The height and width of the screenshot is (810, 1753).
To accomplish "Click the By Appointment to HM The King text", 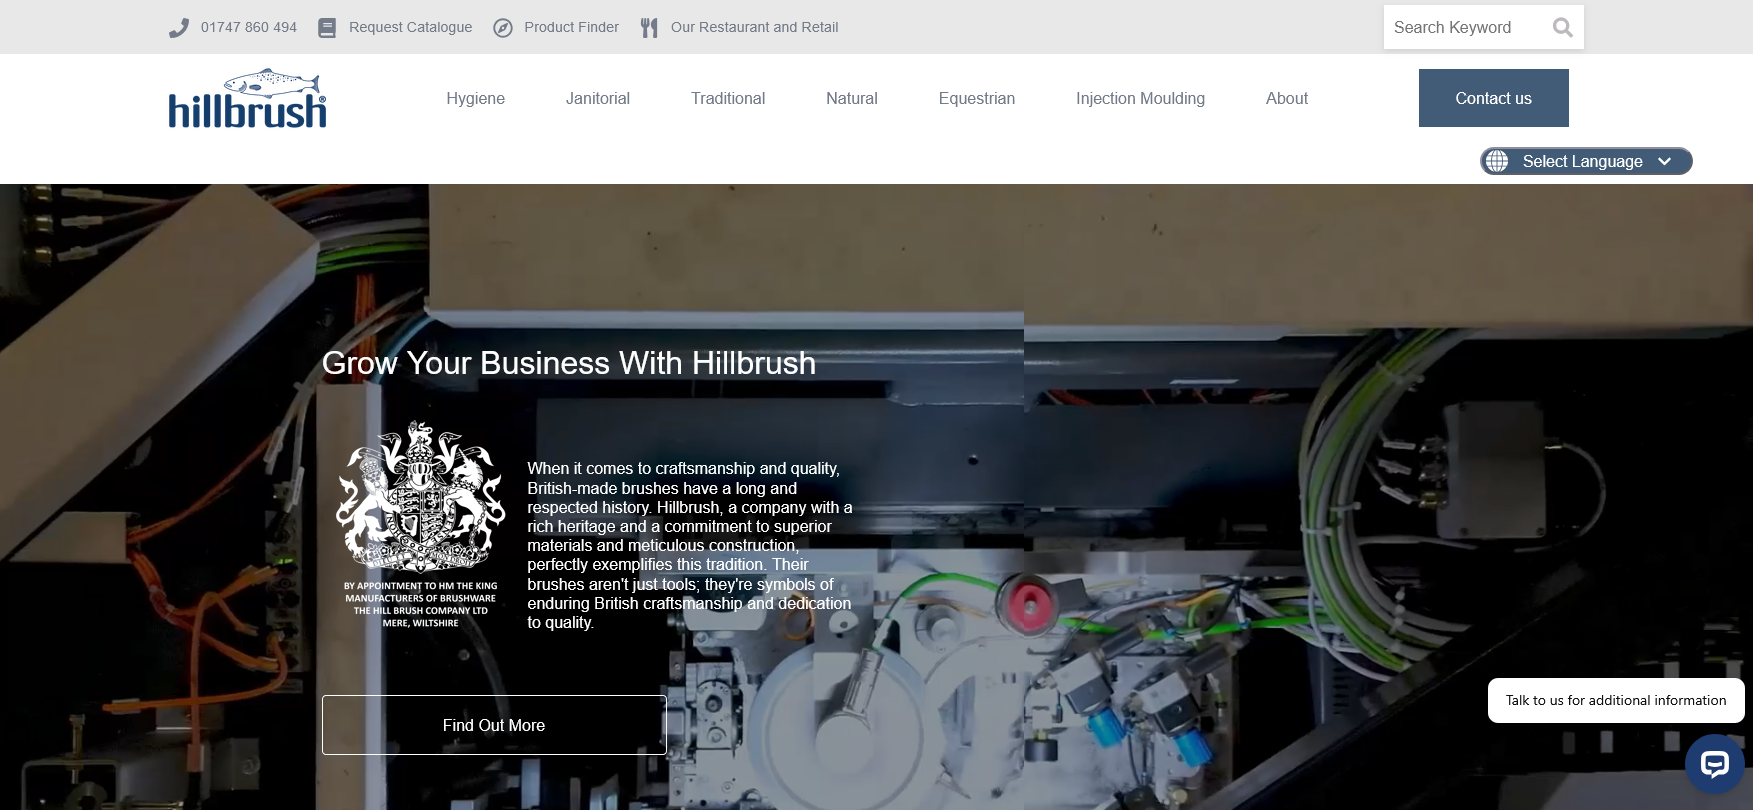I will point(421,604).
